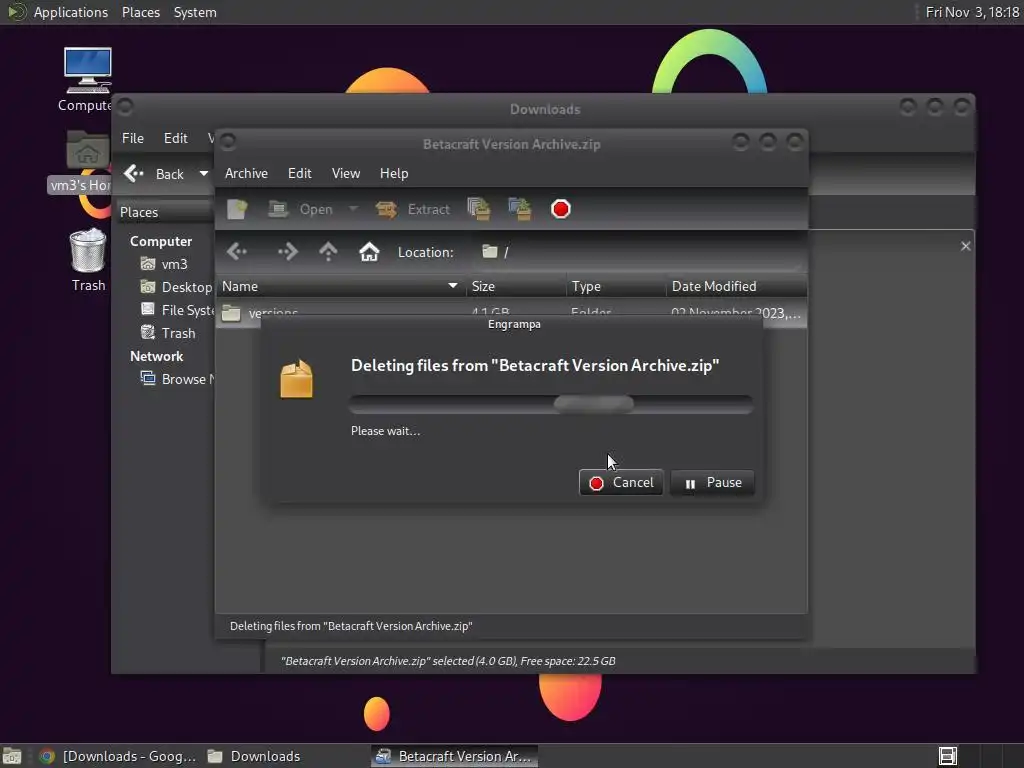This screenshot has height=768, width=1024.
Task: Go forward in the archive location bar
Action: click(x=287, y=251)
